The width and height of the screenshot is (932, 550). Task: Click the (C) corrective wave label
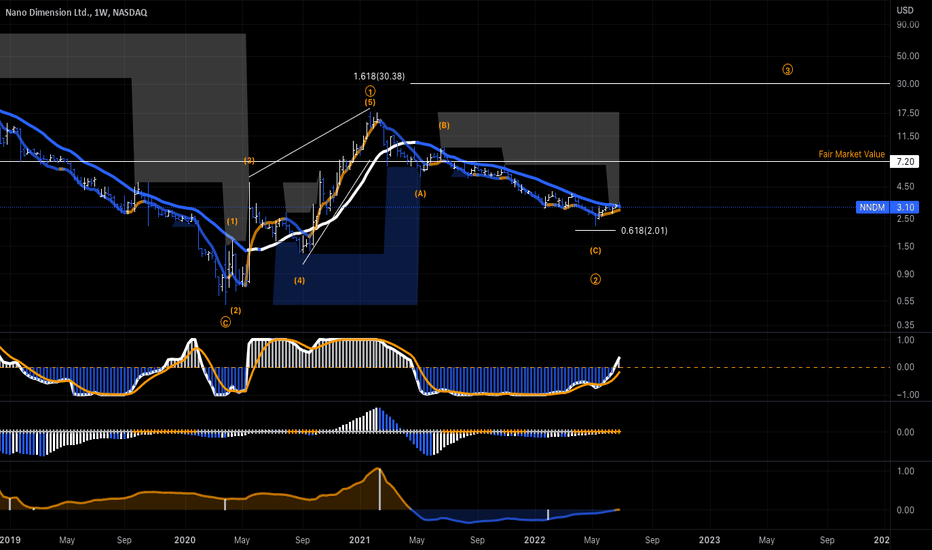coord(595,251)
